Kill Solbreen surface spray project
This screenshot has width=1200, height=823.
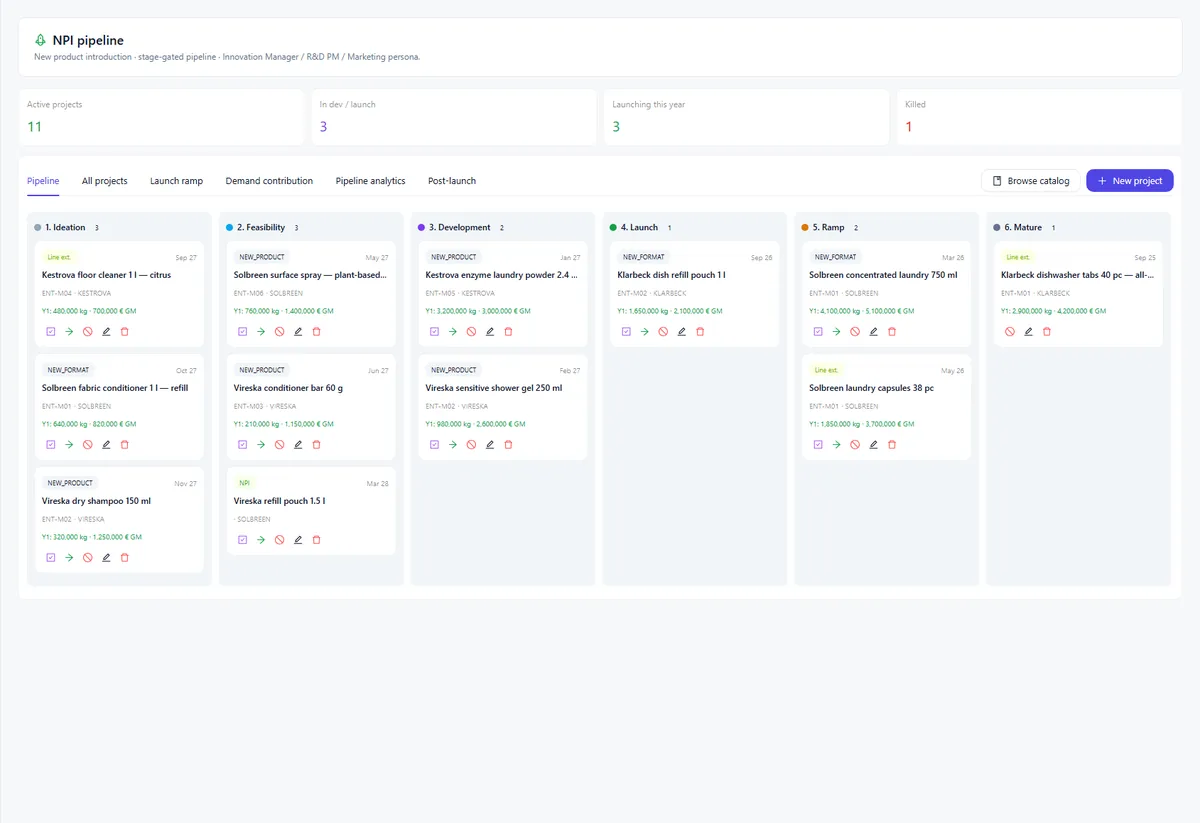280,331
